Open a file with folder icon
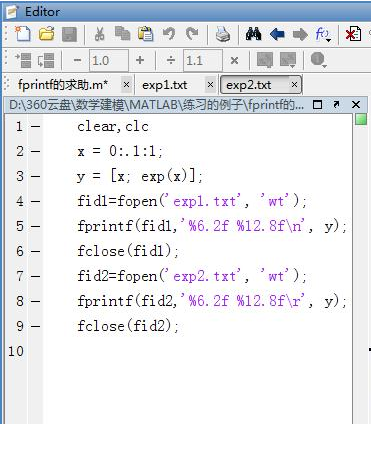 (x=46, y=34)
